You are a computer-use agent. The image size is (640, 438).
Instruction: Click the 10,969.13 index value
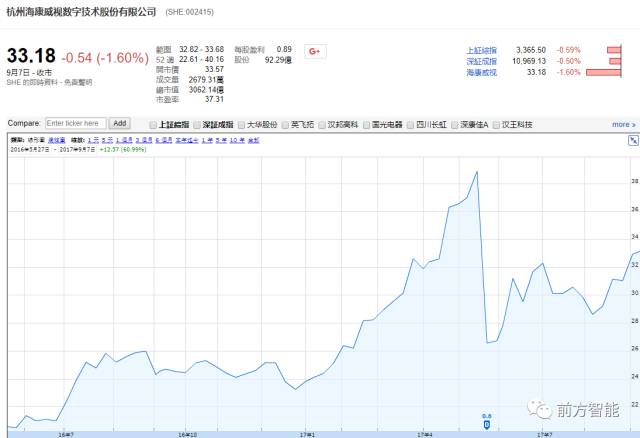point(529,61)
